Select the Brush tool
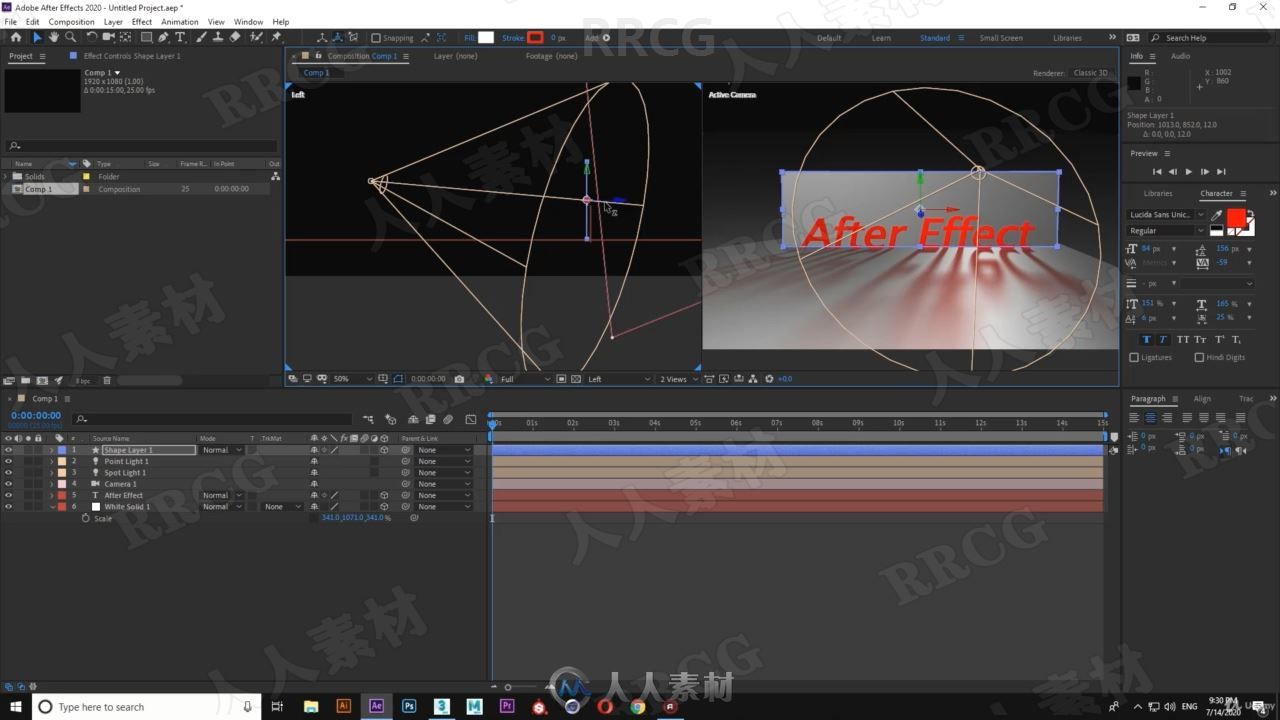Image resolution: width=1280 pixels, height=720 pixels. click(x=201, y=37)
